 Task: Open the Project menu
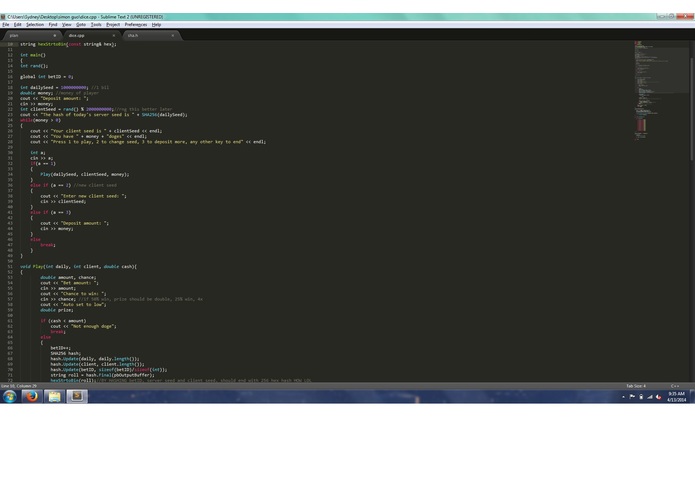click(113, 25)
